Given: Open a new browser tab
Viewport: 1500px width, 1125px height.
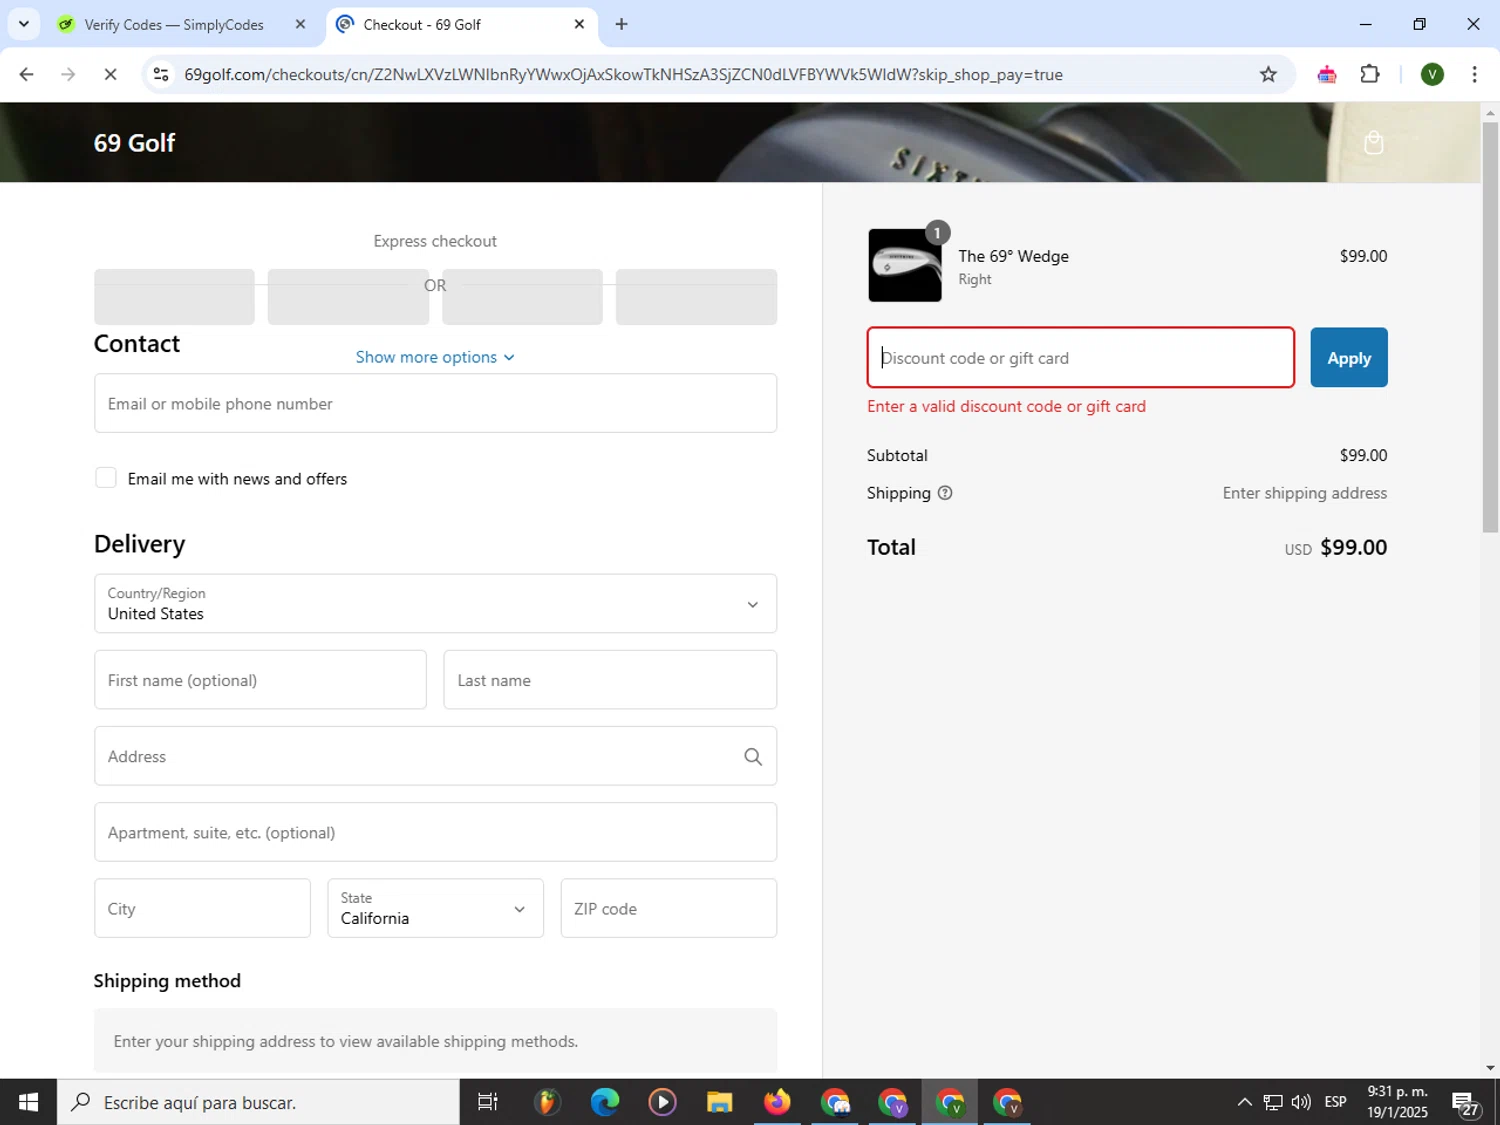Looking at the screenshot, I should coord(621,24).
